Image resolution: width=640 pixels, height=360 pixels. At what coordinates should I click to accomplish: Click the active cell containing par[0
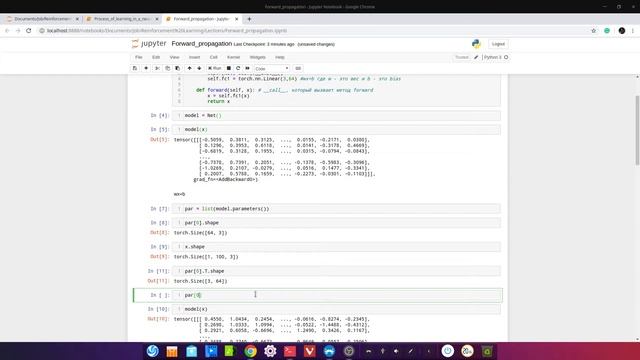coord(337,295)
